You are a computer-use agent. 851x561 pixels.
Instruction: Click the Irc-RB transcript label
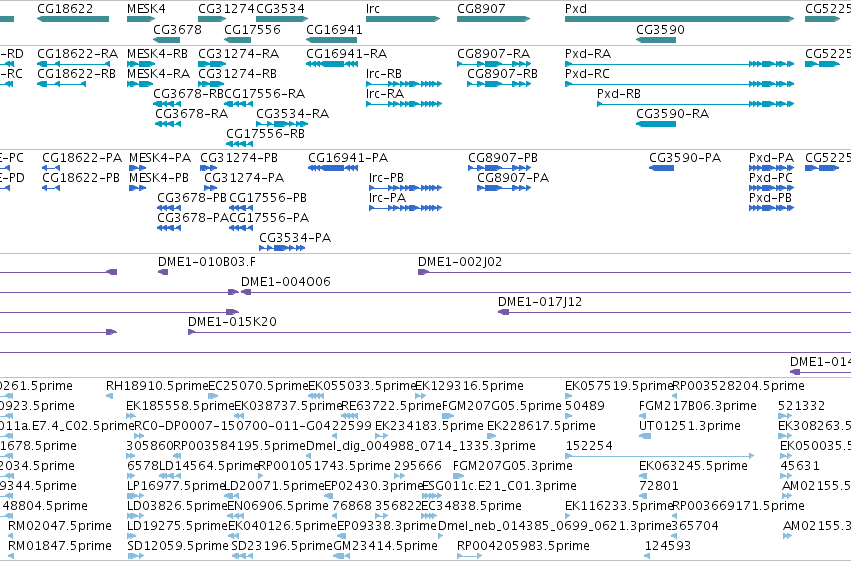click(384, 74)
